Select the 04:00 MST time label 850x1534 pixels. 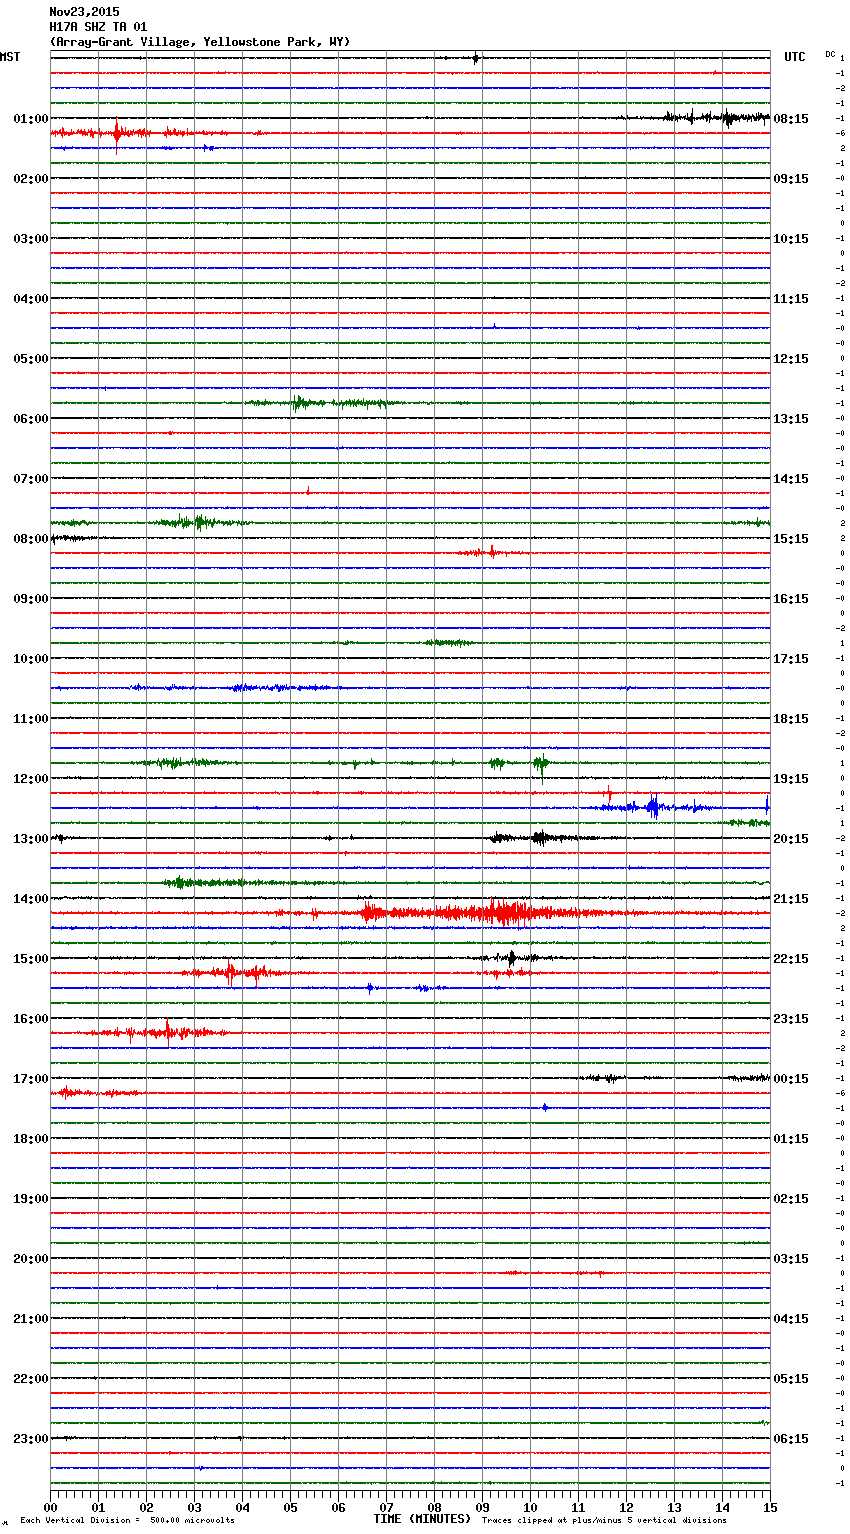[x=31, y=299]
